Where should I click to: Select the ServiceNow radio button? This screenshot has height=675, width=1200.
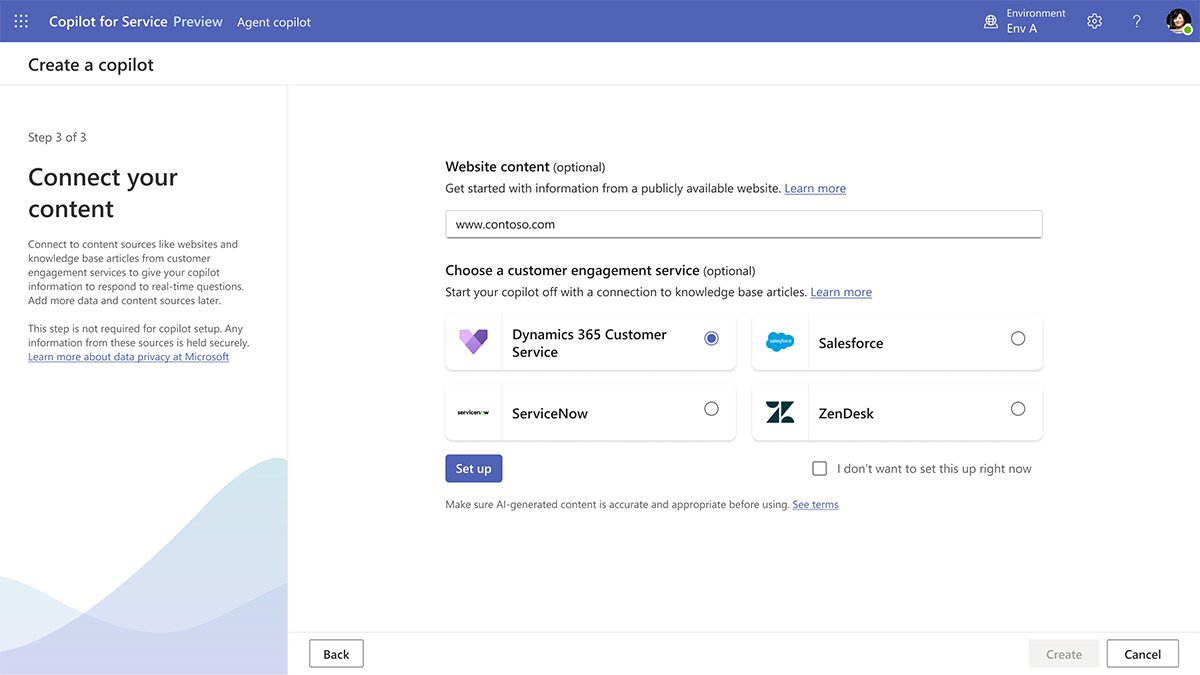point(711,408)
